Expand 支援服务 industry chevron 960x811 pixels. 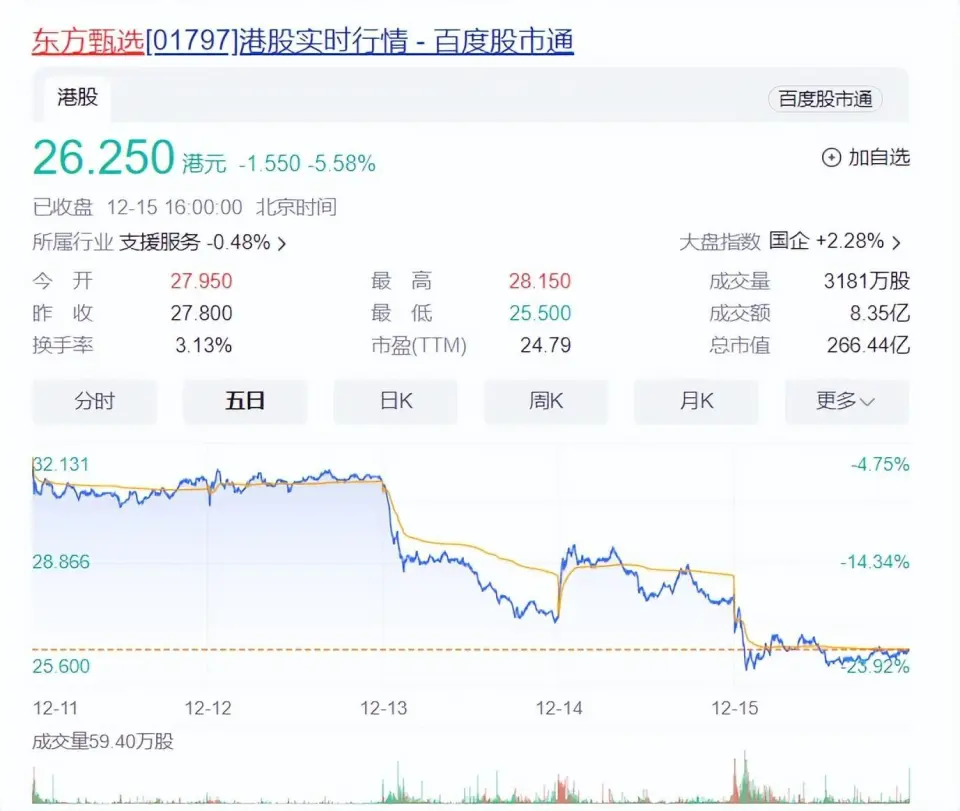282,243
